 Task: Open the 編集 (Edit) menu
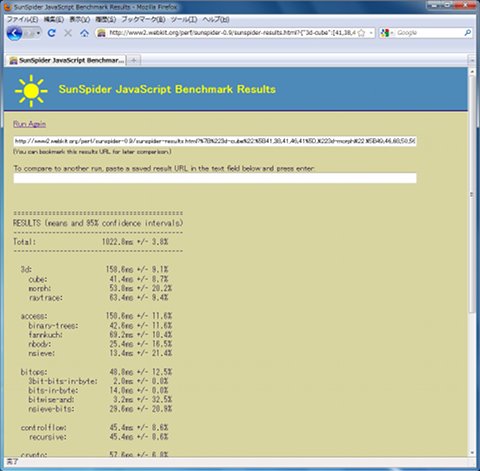(x=53, y=20)
